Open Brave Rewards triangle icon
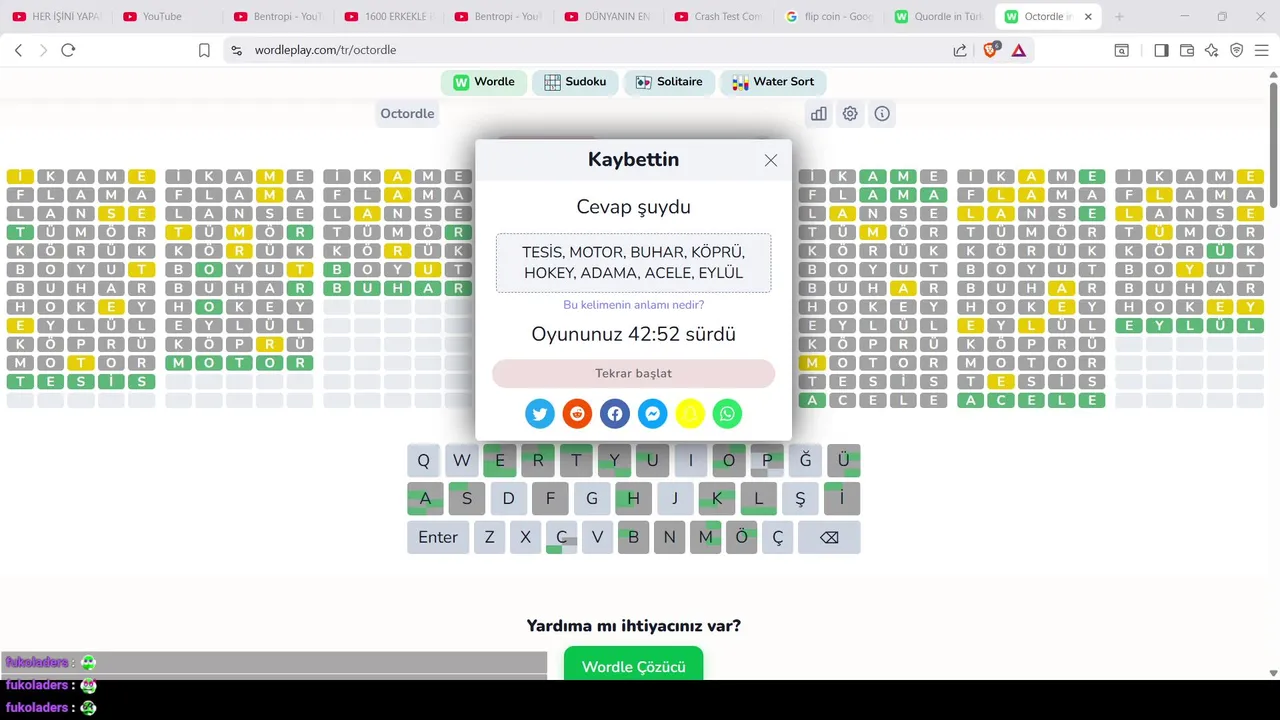 tap(1018, 50)
